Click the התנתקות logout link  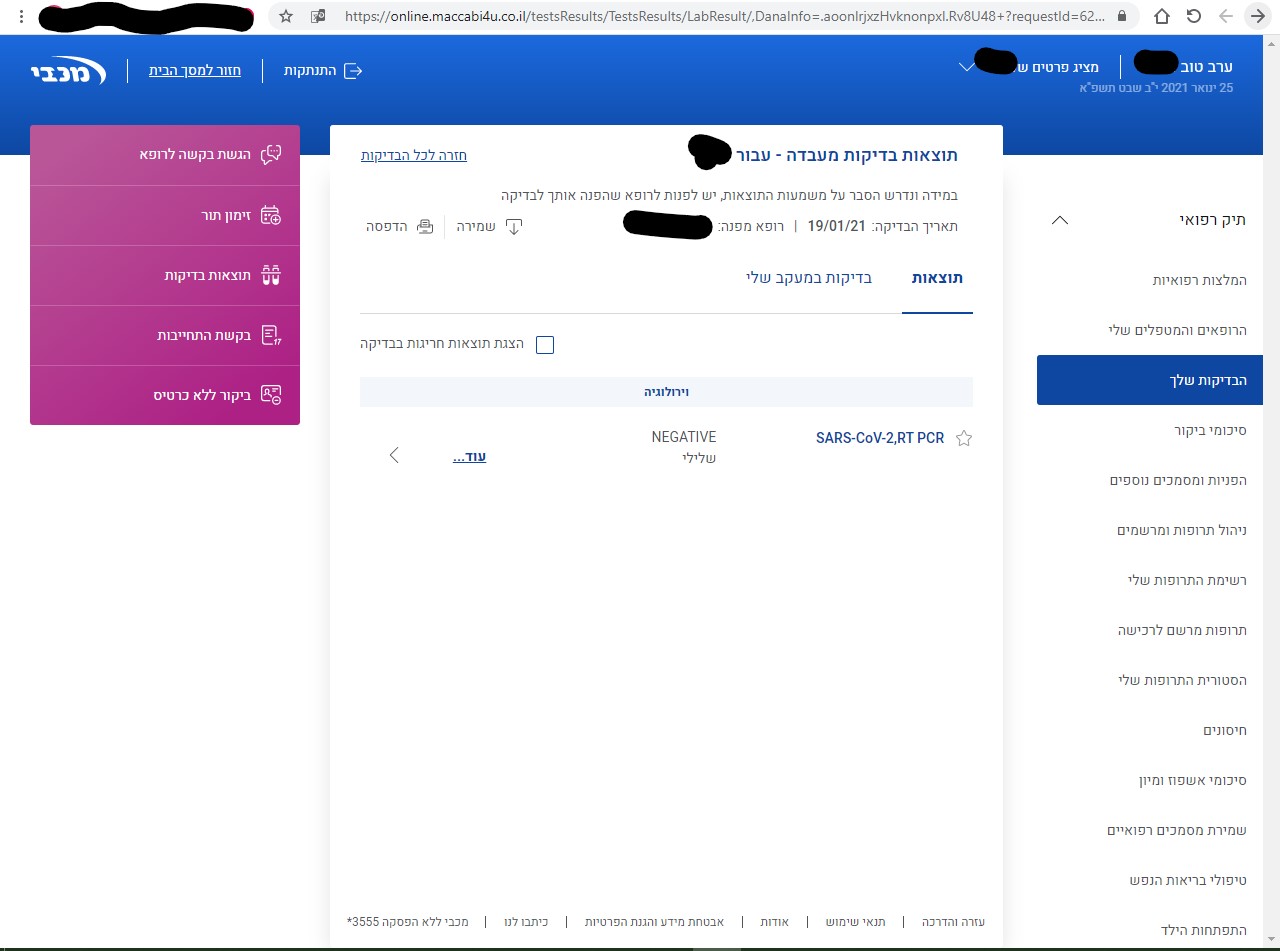309,71
